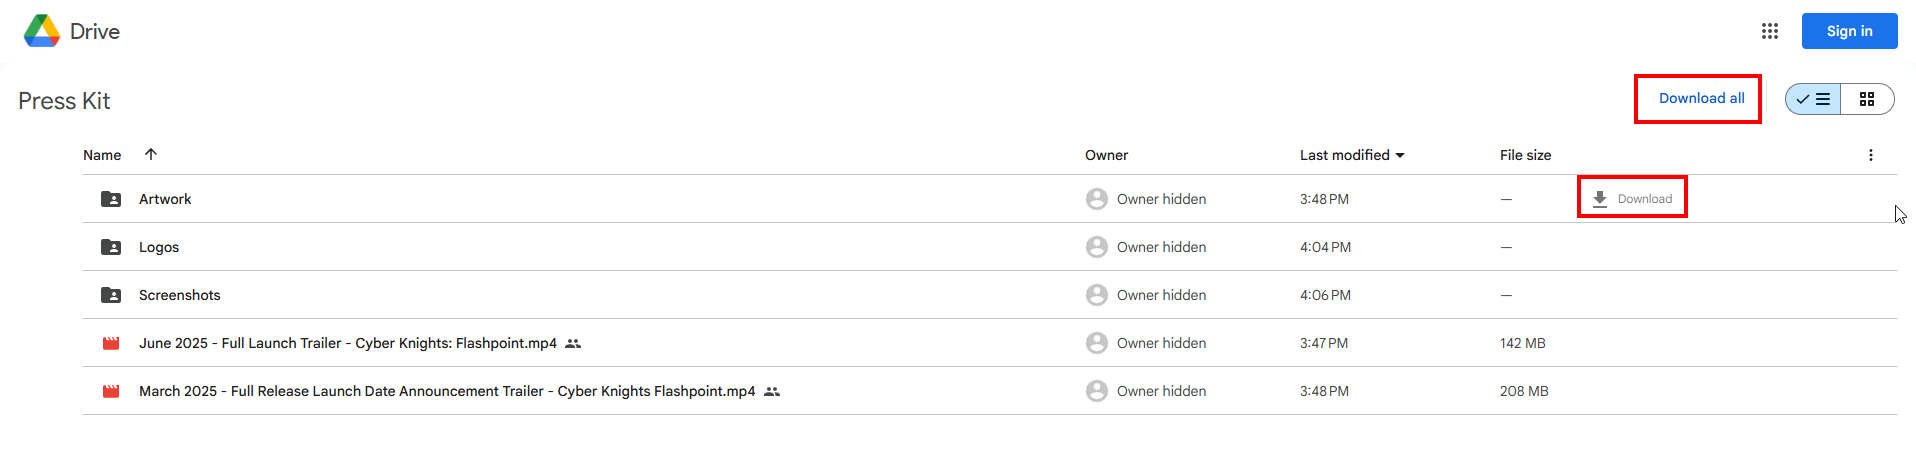This screenshot has height=449, width=1916.
Task: Open the three-dot more options menu
Action: [x=1870, y=155]
